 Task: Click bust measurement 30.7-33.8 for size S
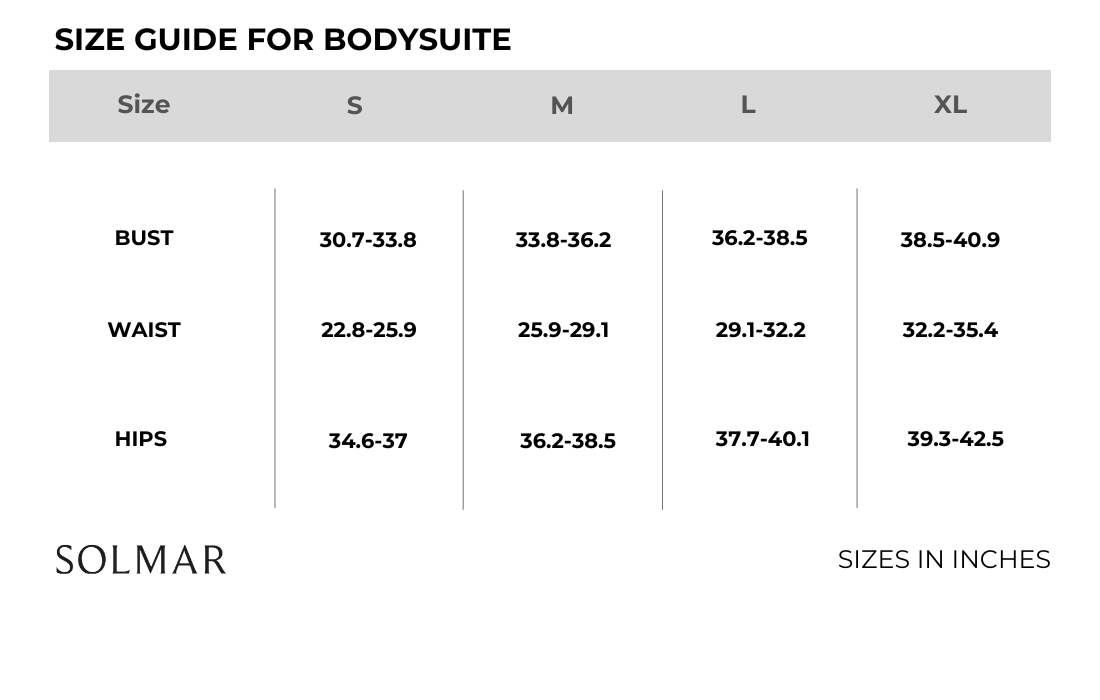pos(368,240)
